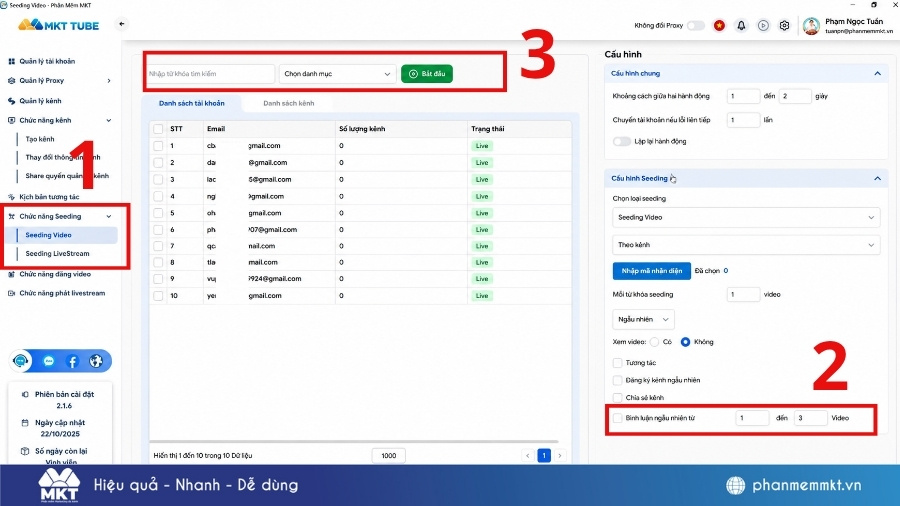Click Quản lý kênh sidebar icon
This screenshot has width=900, height=506.
click(11, 101)
